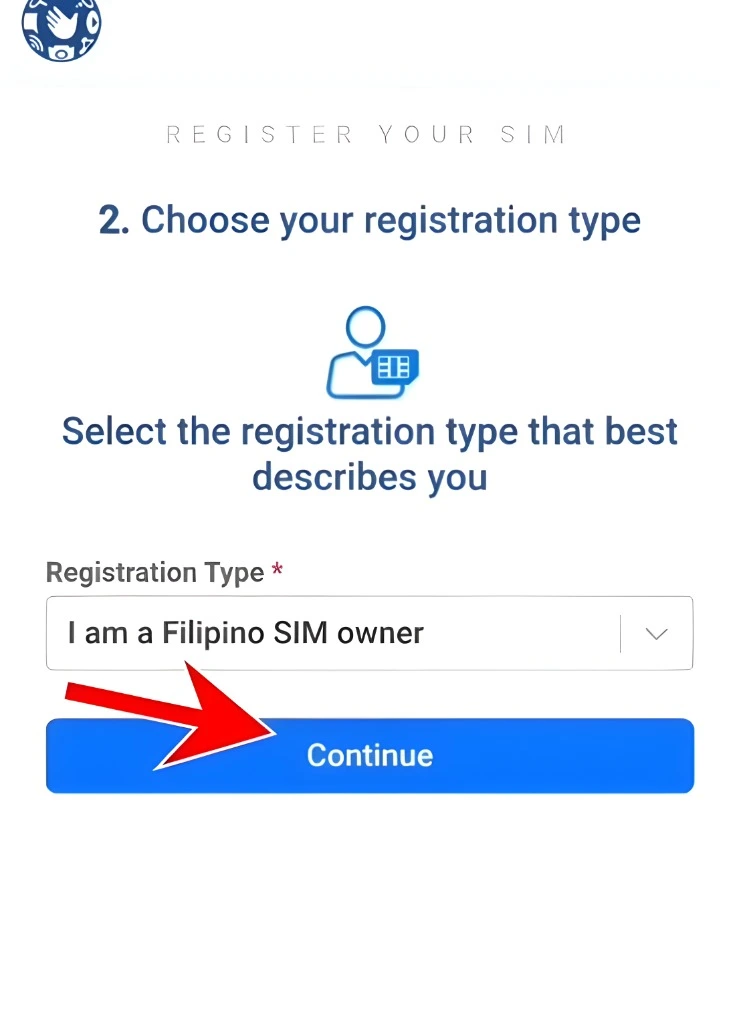Click the REGISTER YOUR SIM header link
The height and width of the screenshot is (1024, 741).
coord(366,133)
